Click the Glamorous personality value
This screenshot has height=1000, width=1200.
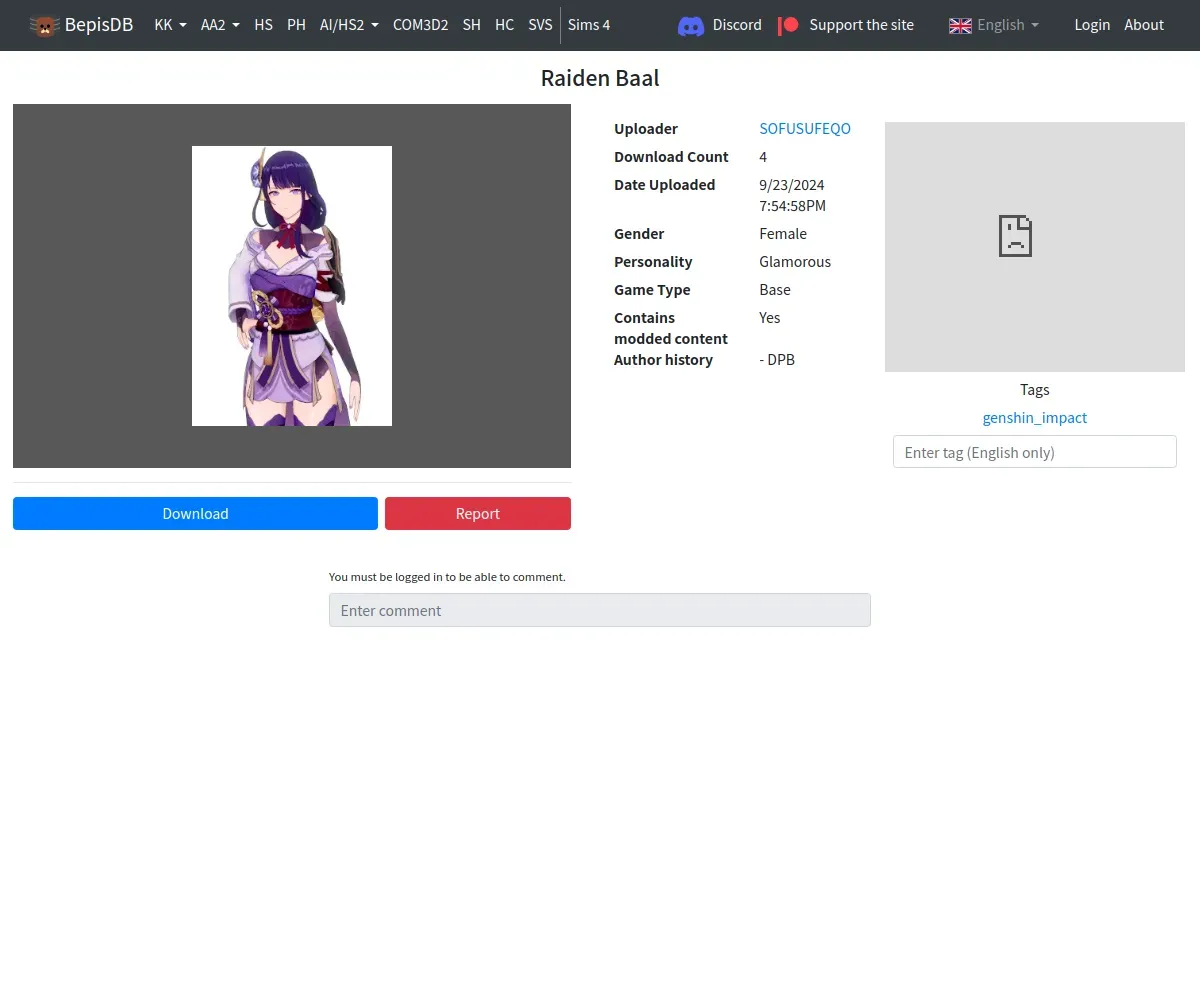point(795,262)
